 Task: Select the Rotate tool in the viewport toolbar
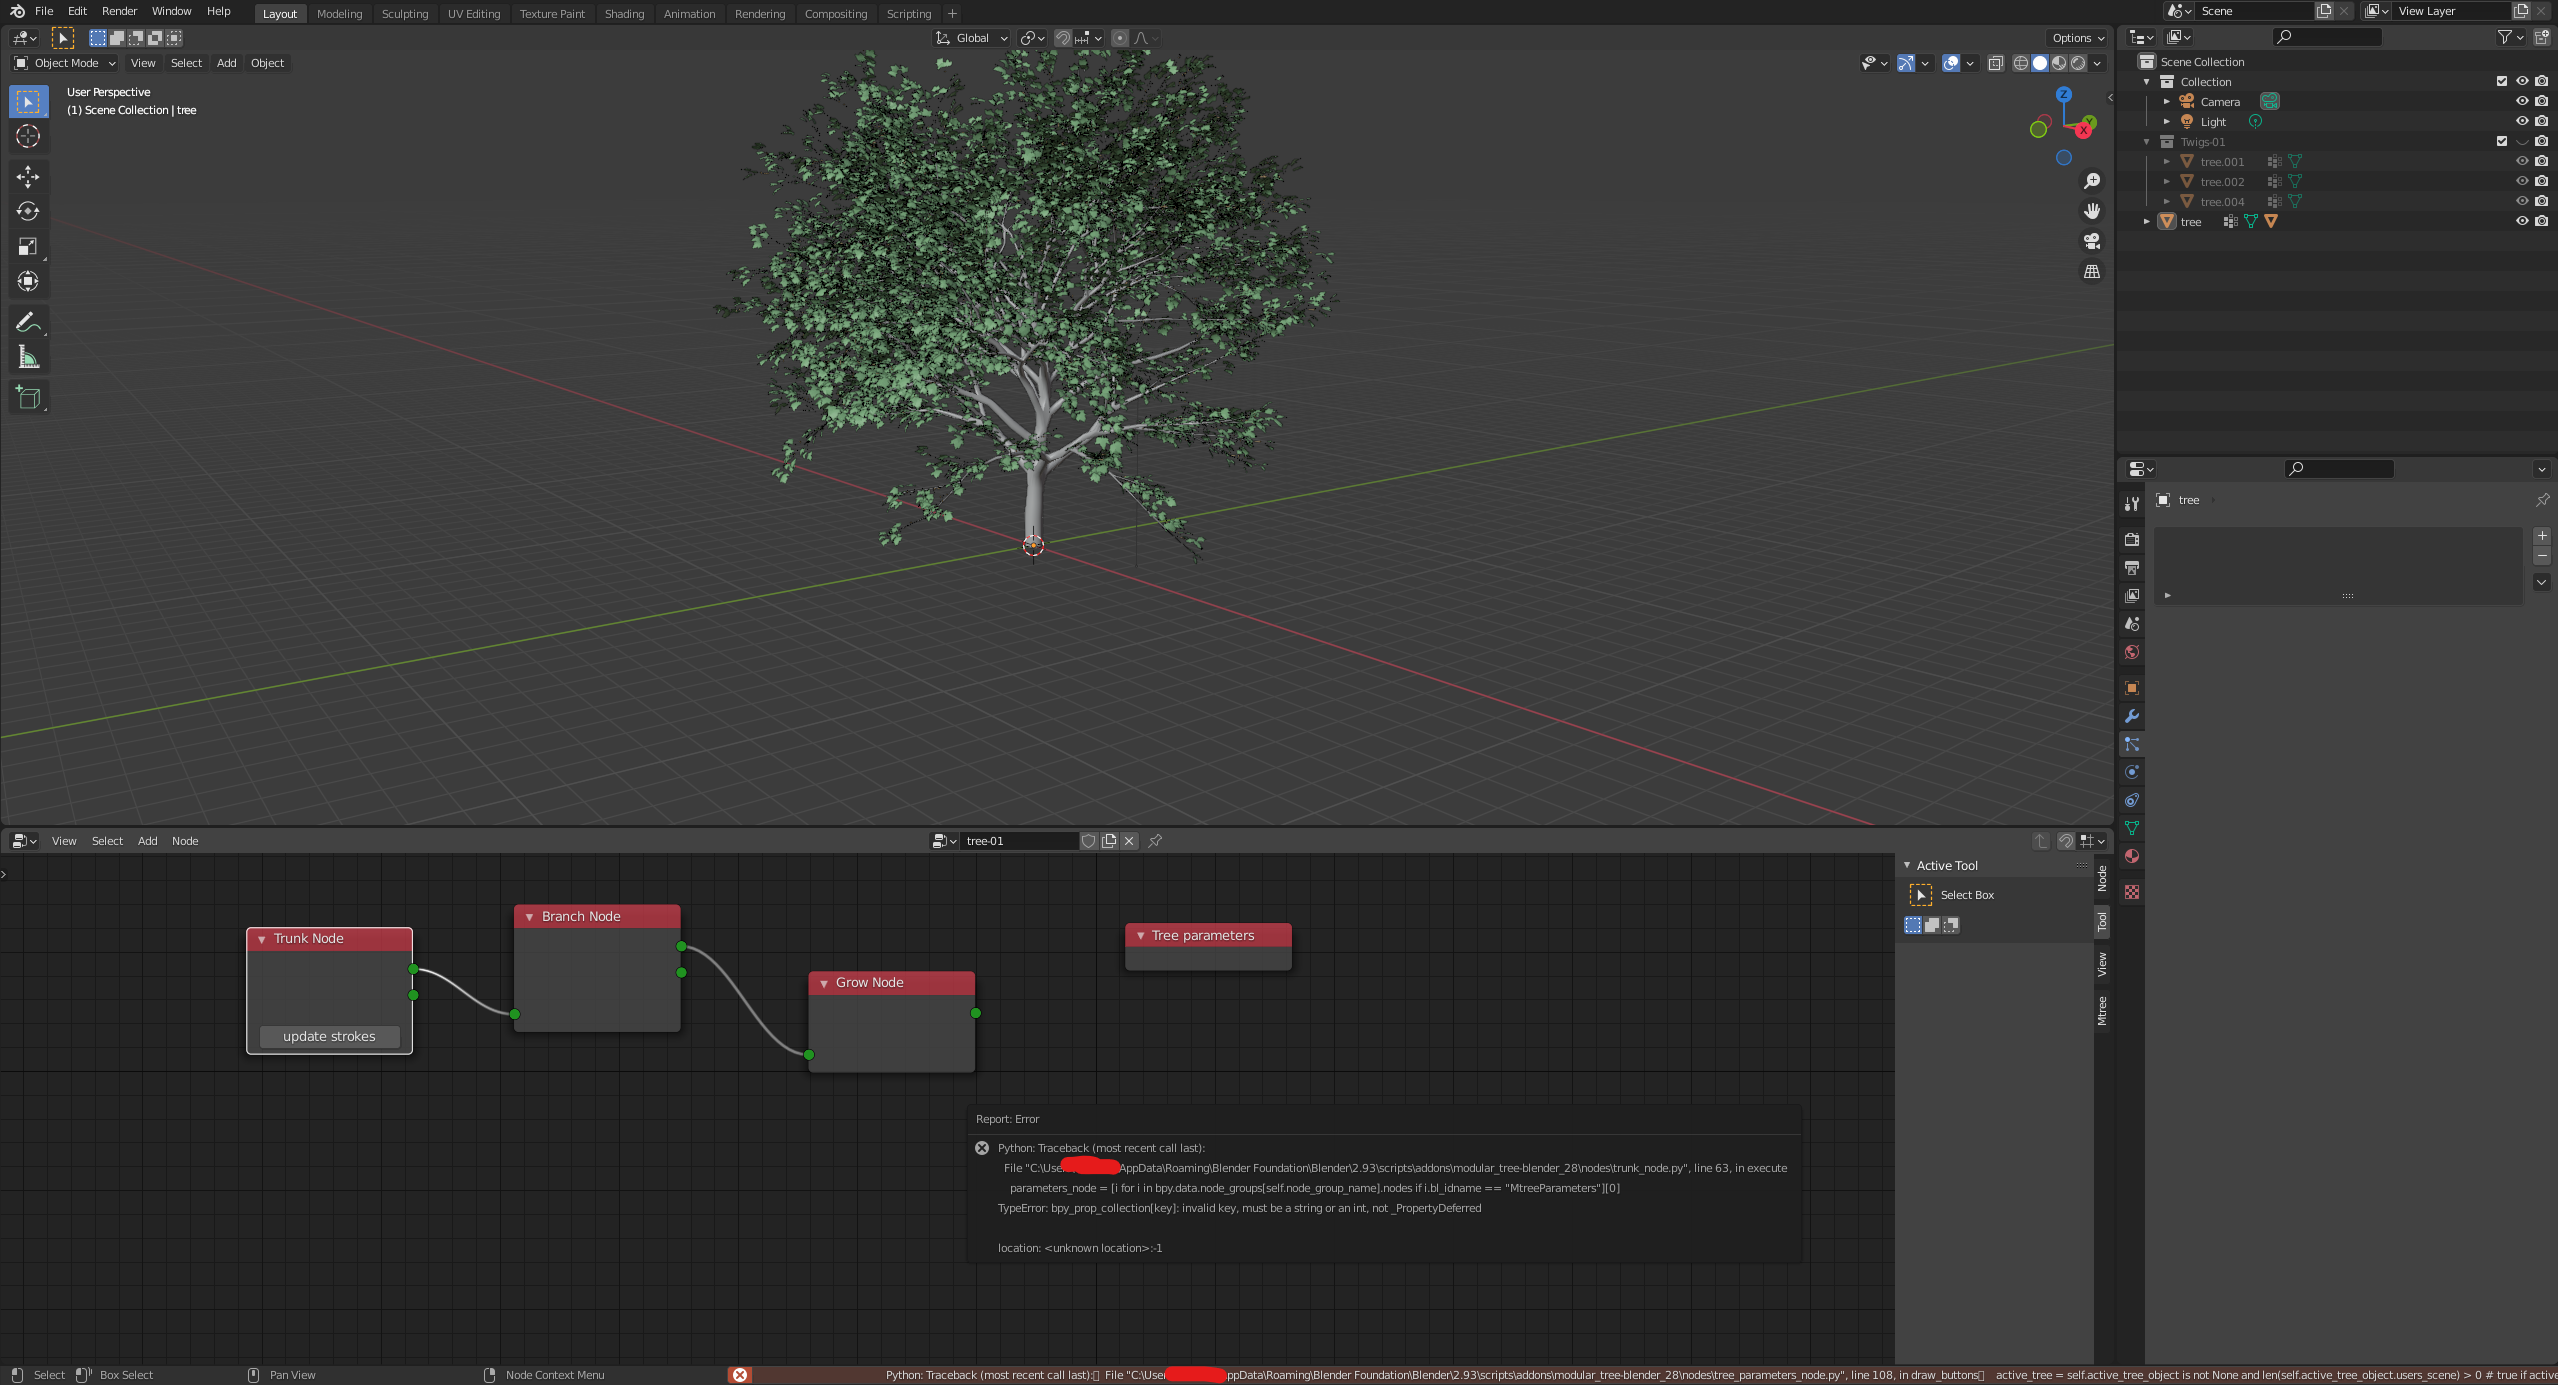point(27,211)
